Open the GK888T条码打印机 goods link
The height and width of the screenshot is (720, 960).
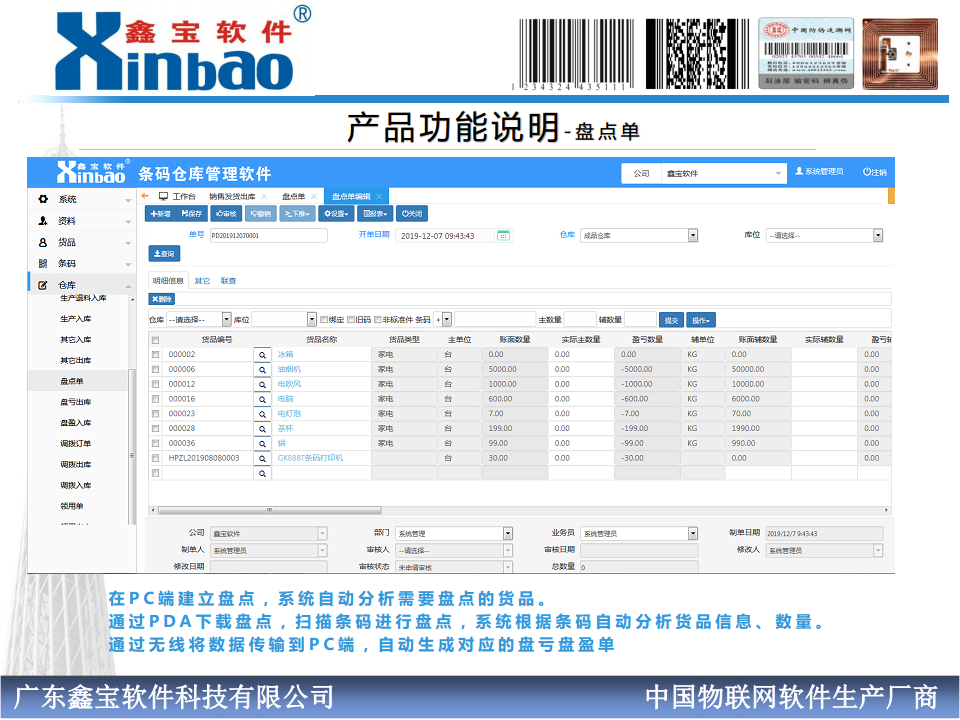310,458
